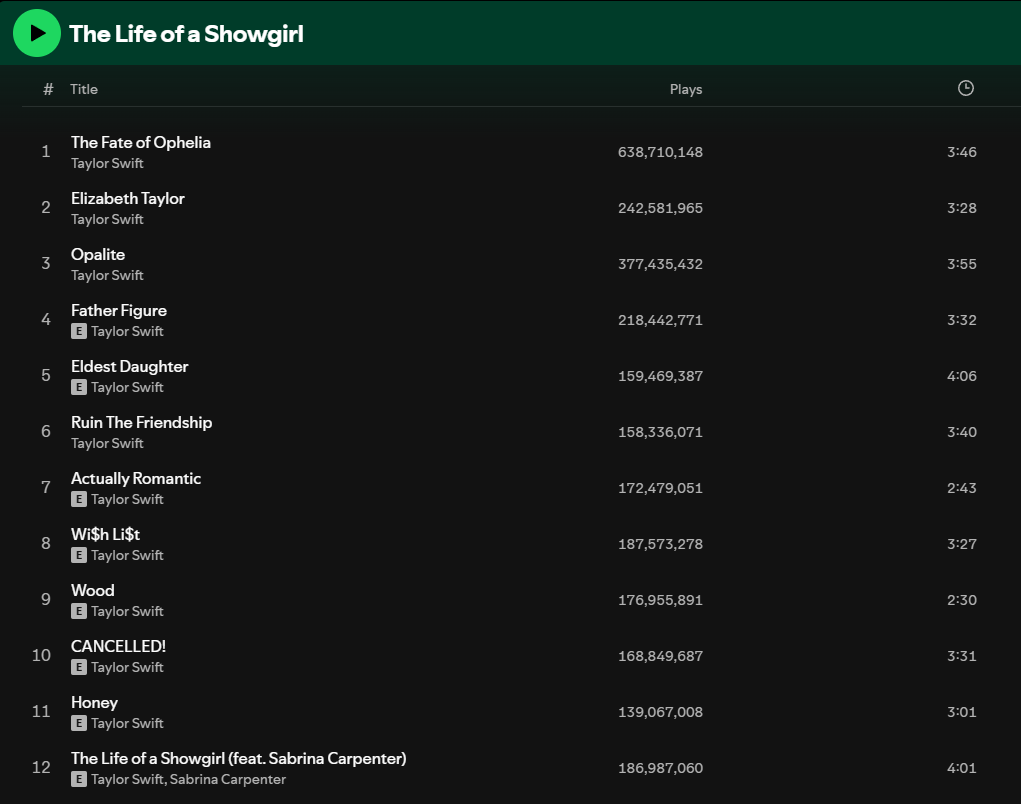Click Taylor Swift artist under Honey
The width and height of the screenshot is (1021, 804).
(127, 723)
